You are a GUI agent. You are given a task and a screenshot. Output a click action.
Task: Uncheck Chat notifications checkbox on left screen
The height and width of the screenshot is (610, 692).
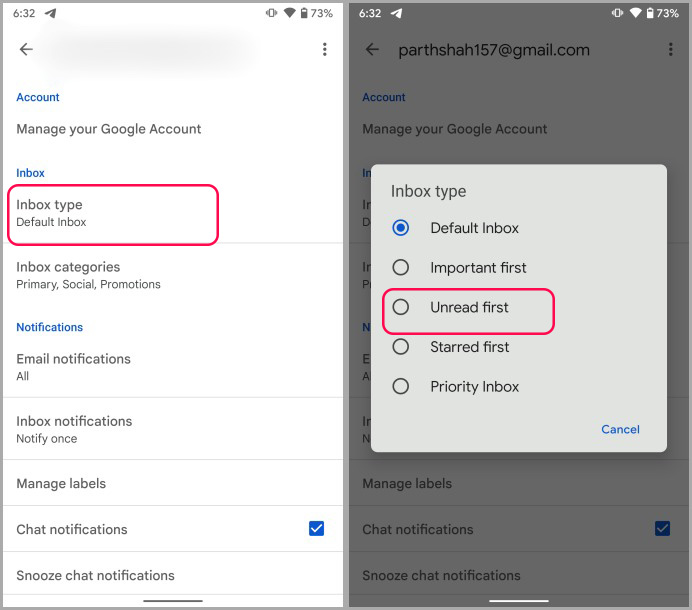(x=316, y=528)
